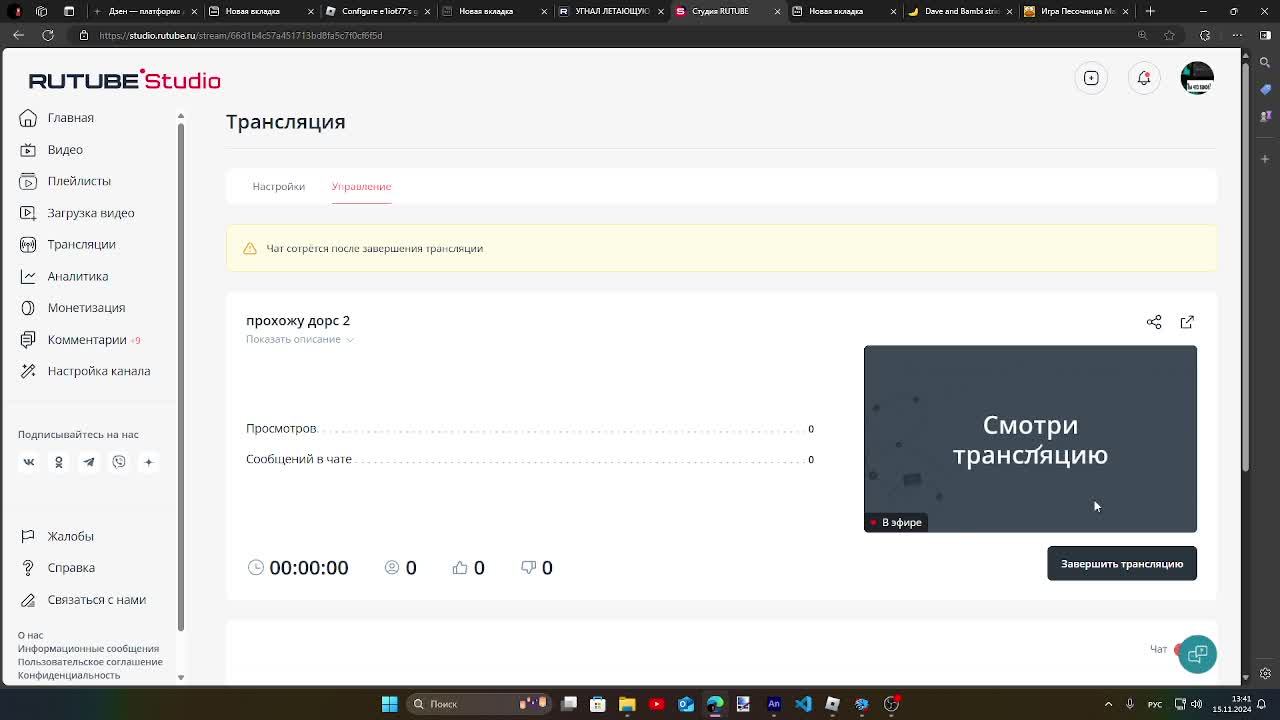Image resolution: width=1280 pixels, height=720 pixels.
Task: Open Трансляции in sidebar
Action: (81, 244)
